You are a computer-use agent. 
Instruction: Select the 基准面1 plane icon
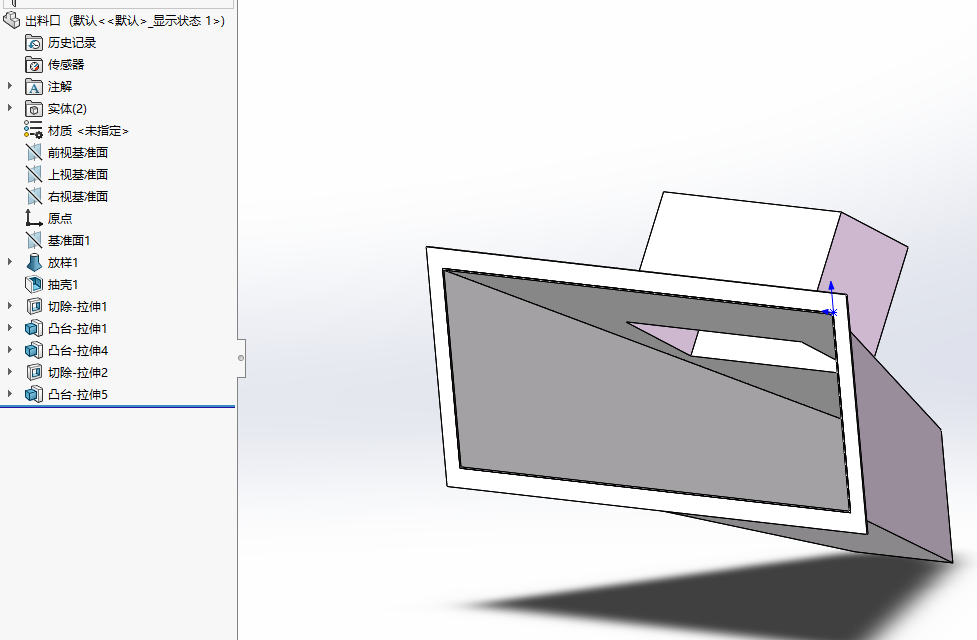(x=34, y=241)
